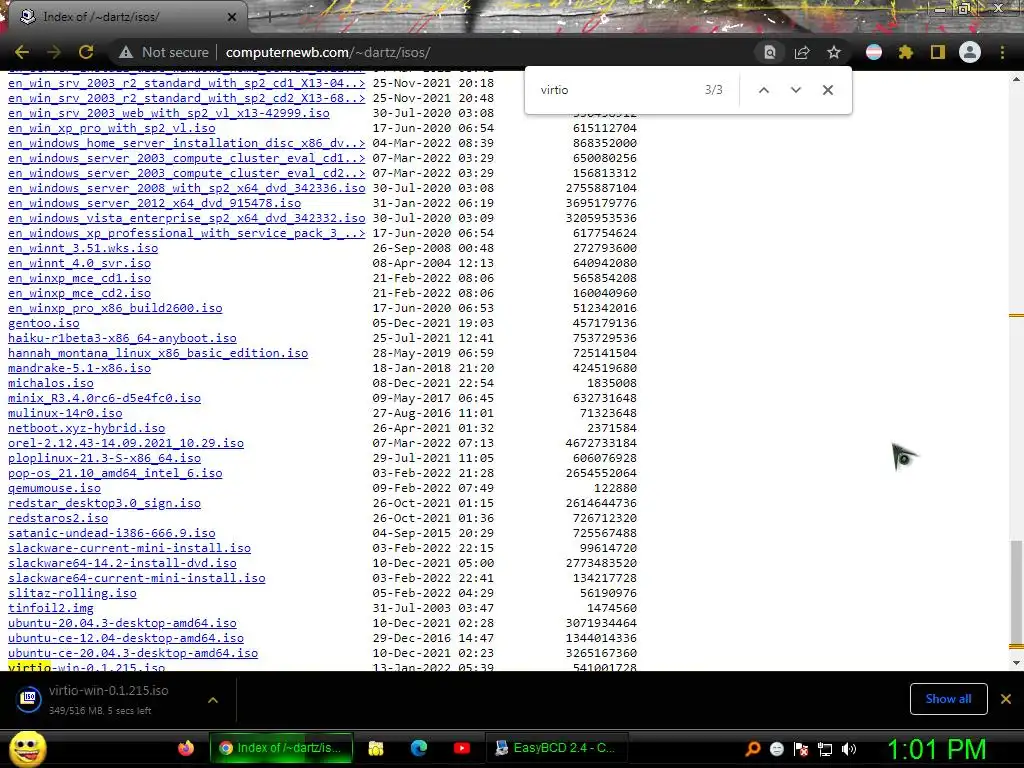Viewport: 1024px width, 768px height.
Task: Launch Firefox from the taskbar
Action: click(x=186, y=748)
